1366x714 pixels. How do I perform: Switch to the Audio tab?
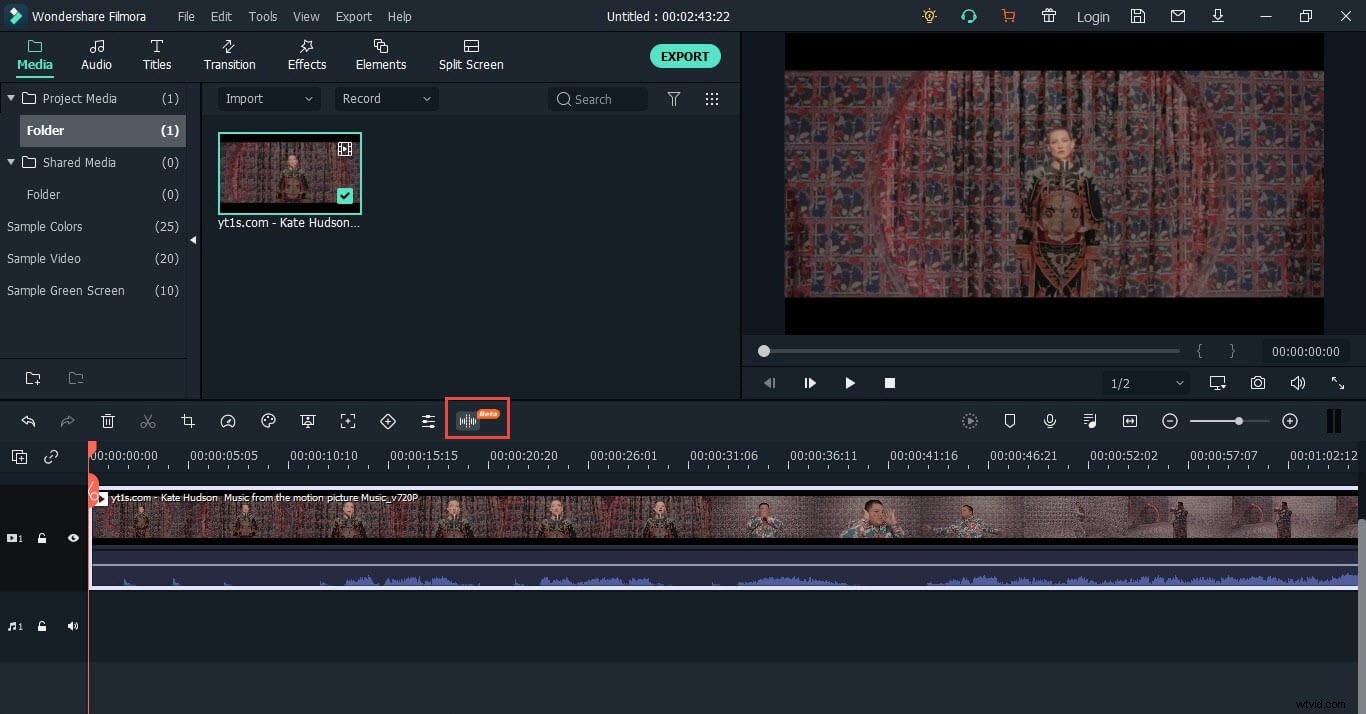tap(96, 55)
